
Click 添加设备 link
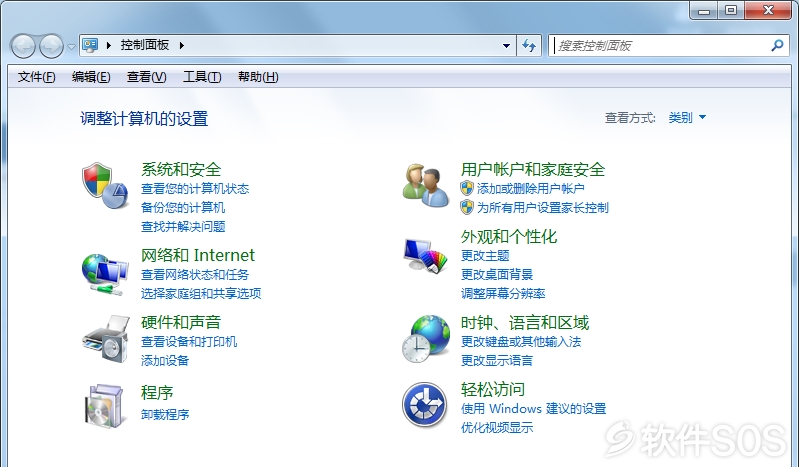(165, 360)
